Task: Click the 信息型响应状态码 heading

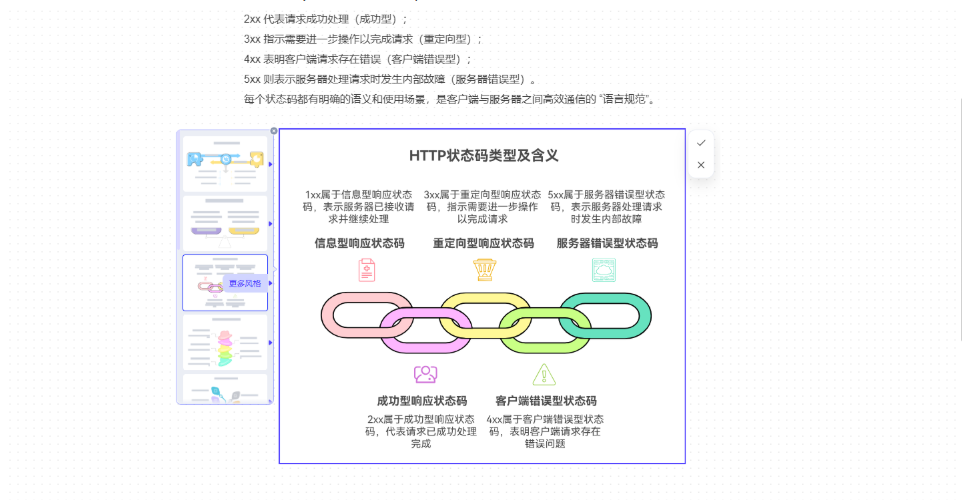Action: tap(360, 243)
